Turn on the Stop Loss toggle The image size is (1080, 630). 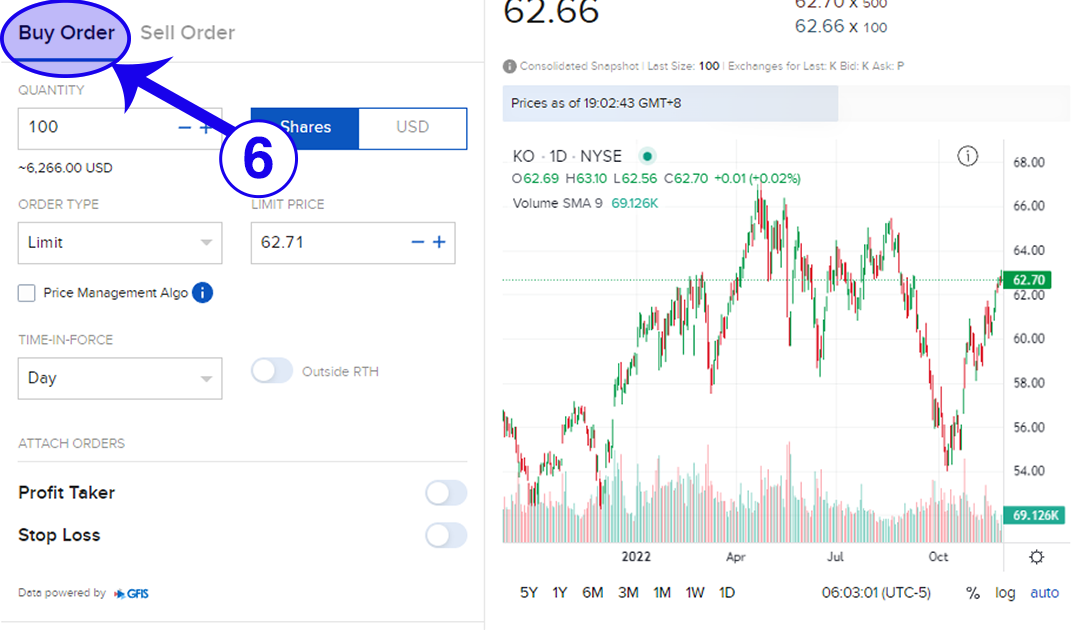pos(445,536)
